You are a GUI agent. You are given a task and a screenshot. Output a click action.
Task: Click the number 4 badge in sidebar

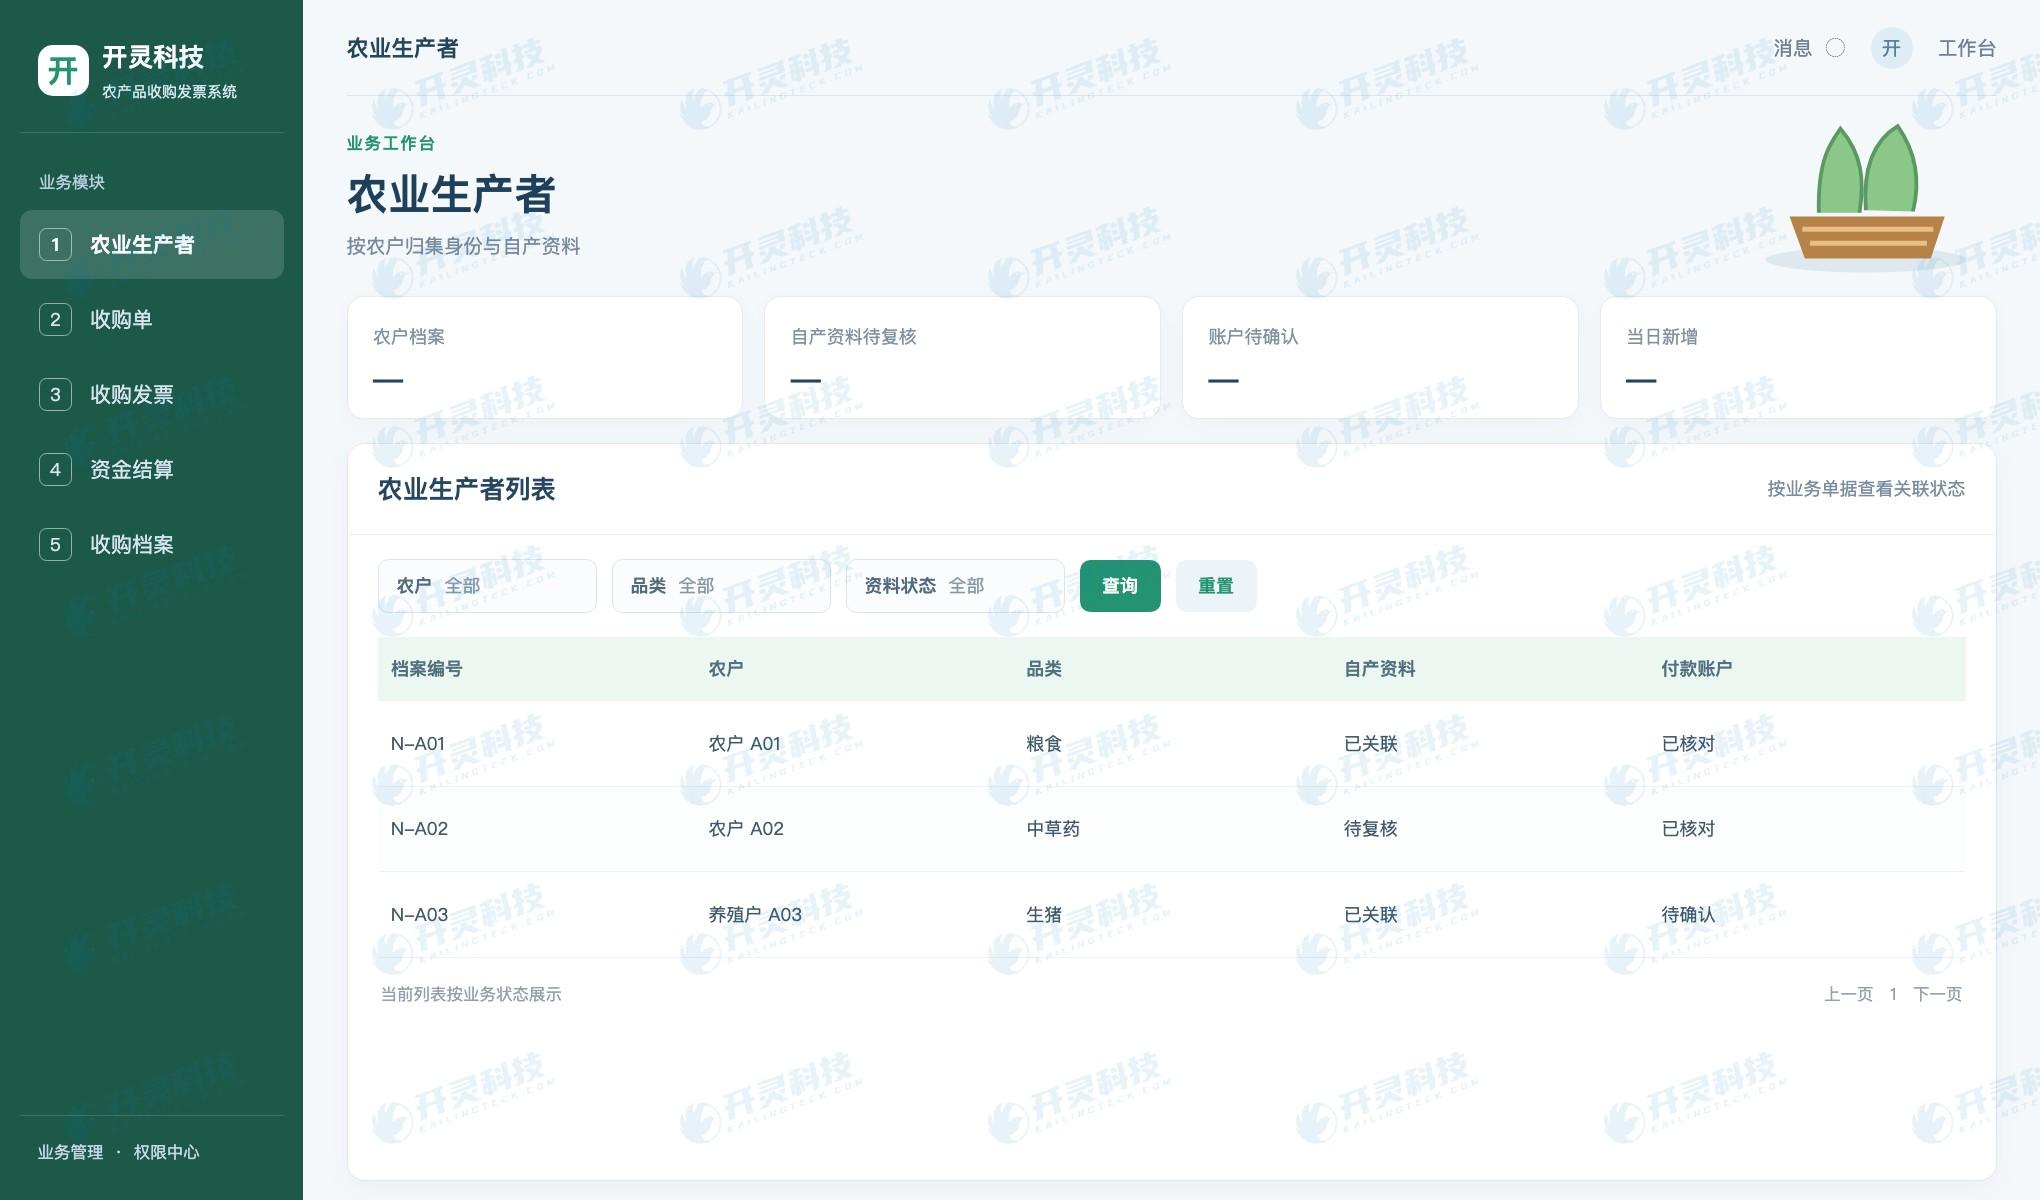(55, 469)
